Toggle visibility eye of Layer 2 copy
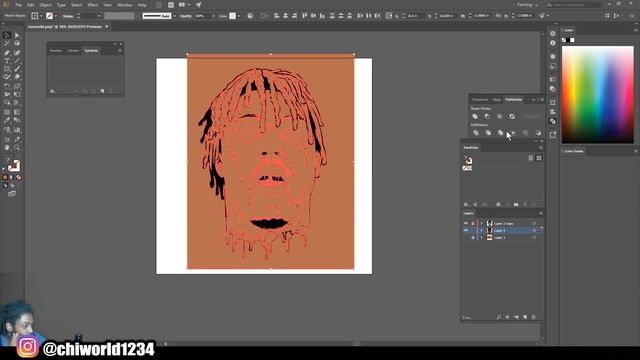 point(466,224)
